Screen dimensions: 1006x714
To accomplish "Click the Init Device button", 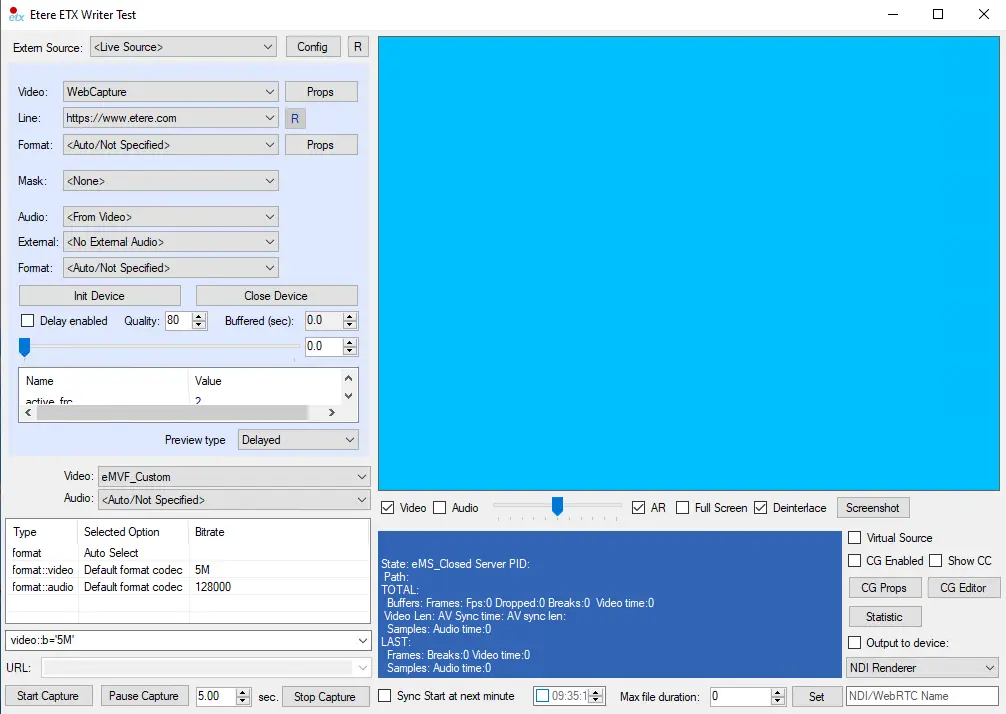I will coord(100,296).
